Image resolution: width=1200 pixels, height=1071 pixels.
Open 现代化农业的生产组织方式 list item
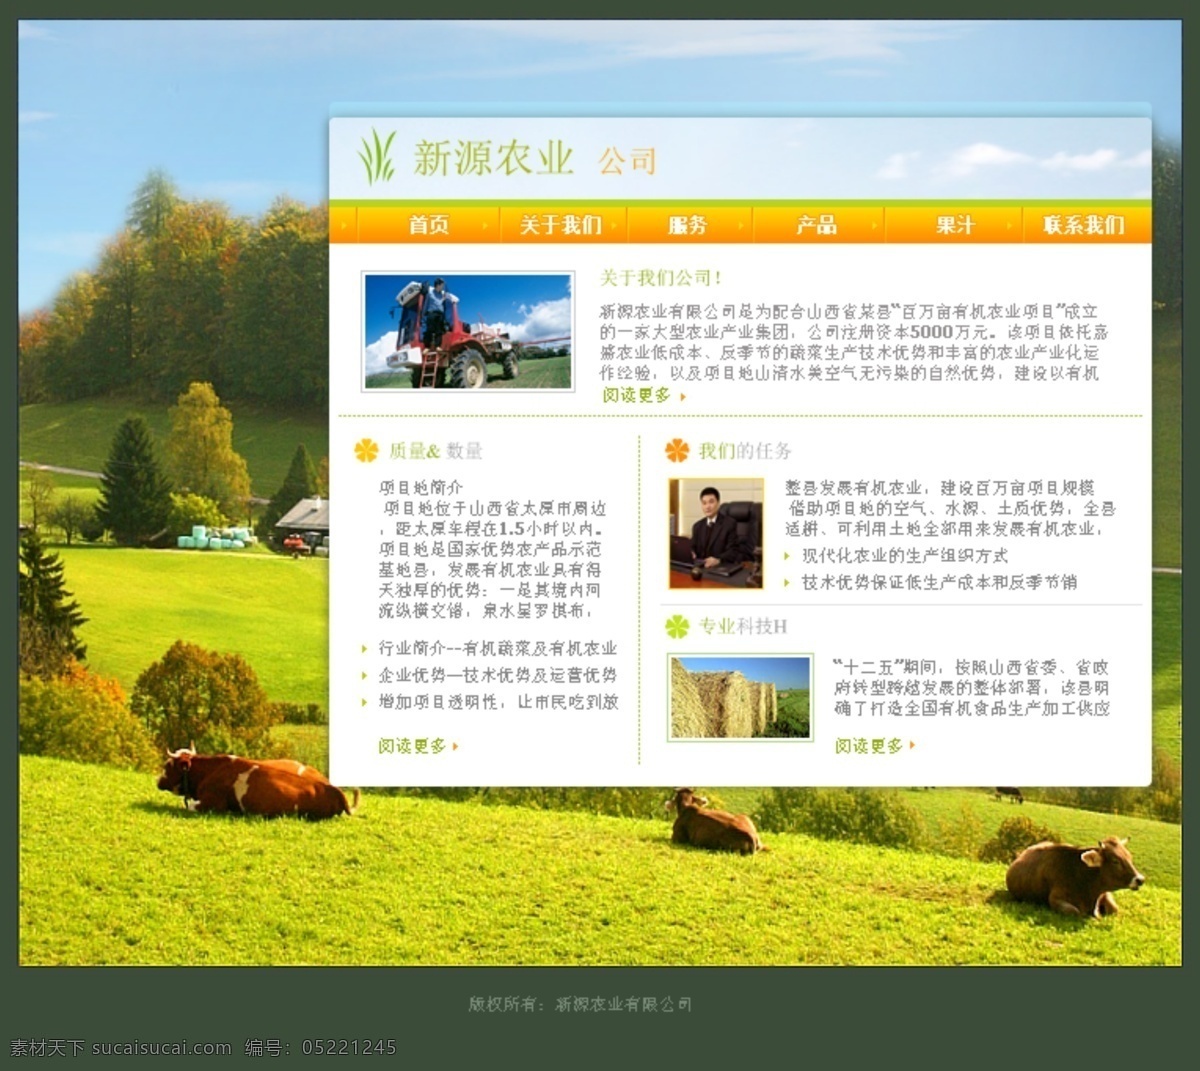coord(905,556)
